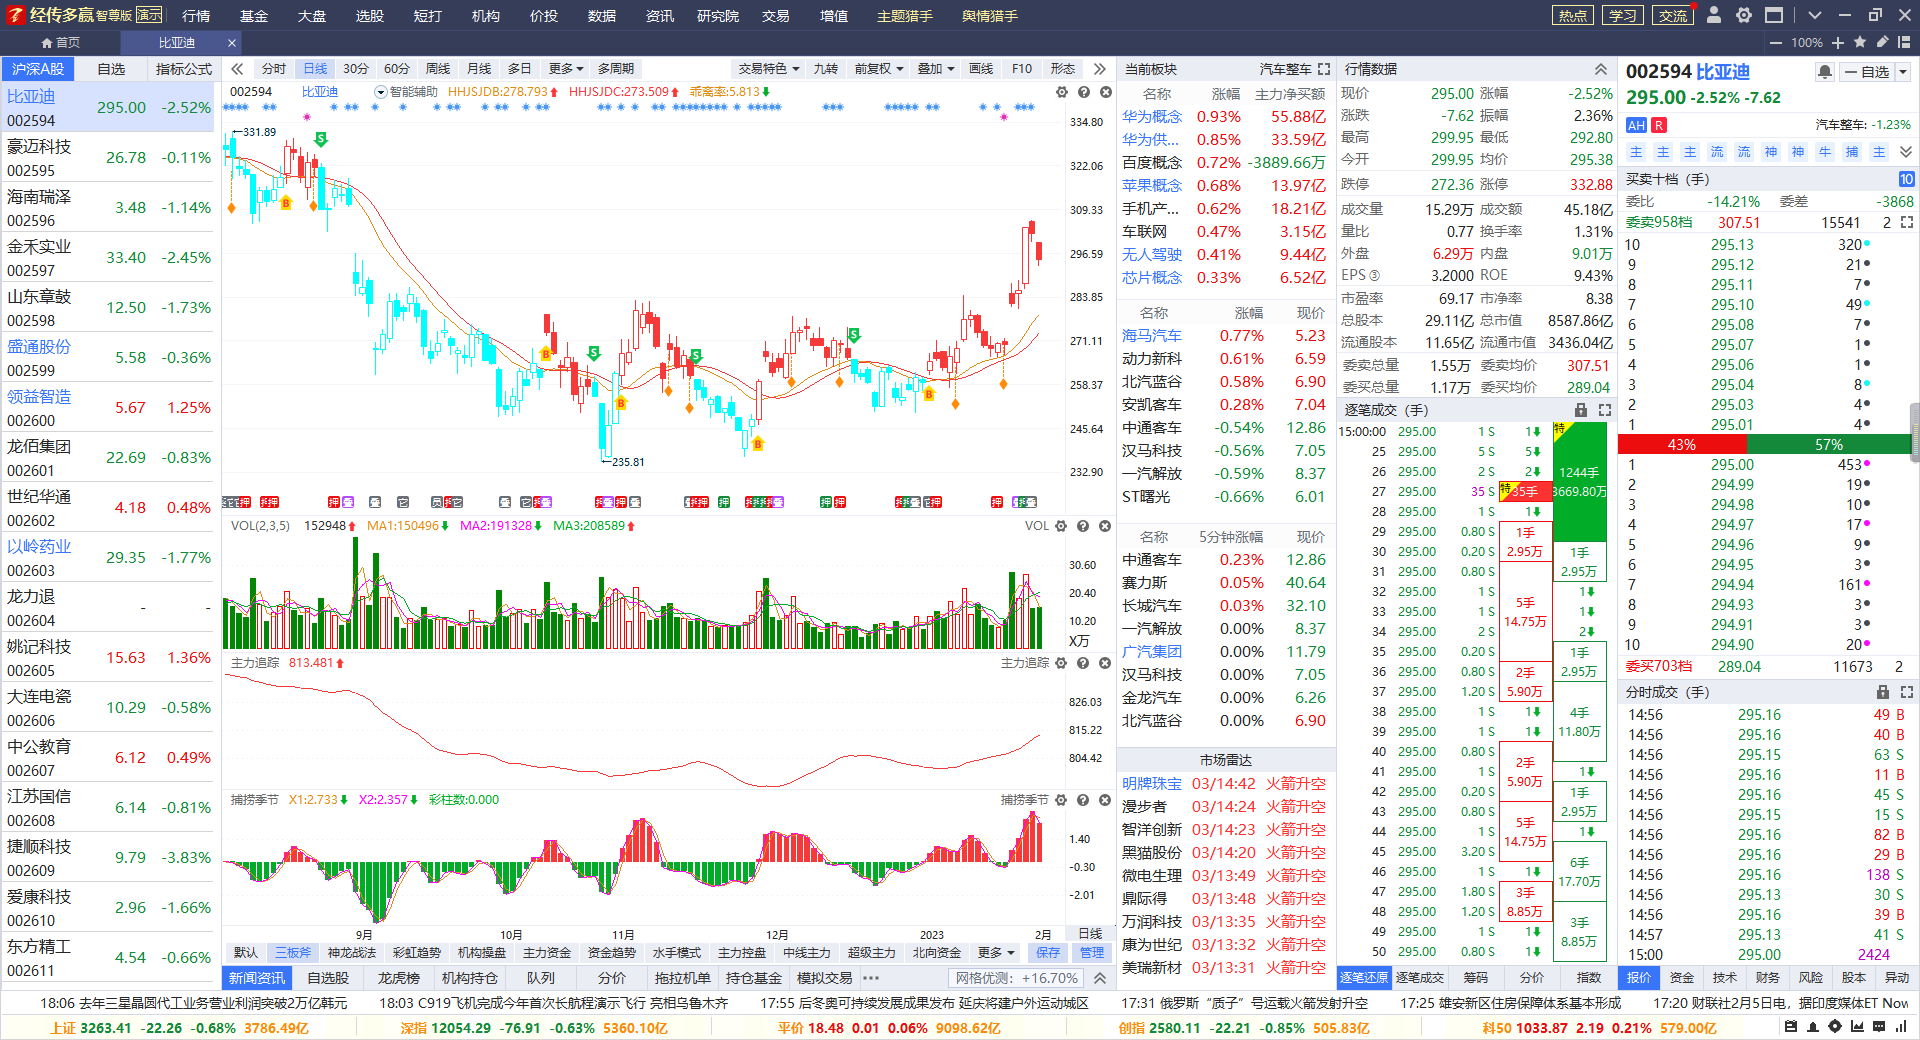Open the 交易特色 dropdown
The image size is (1920, 1040).
[x=769, y=69]
